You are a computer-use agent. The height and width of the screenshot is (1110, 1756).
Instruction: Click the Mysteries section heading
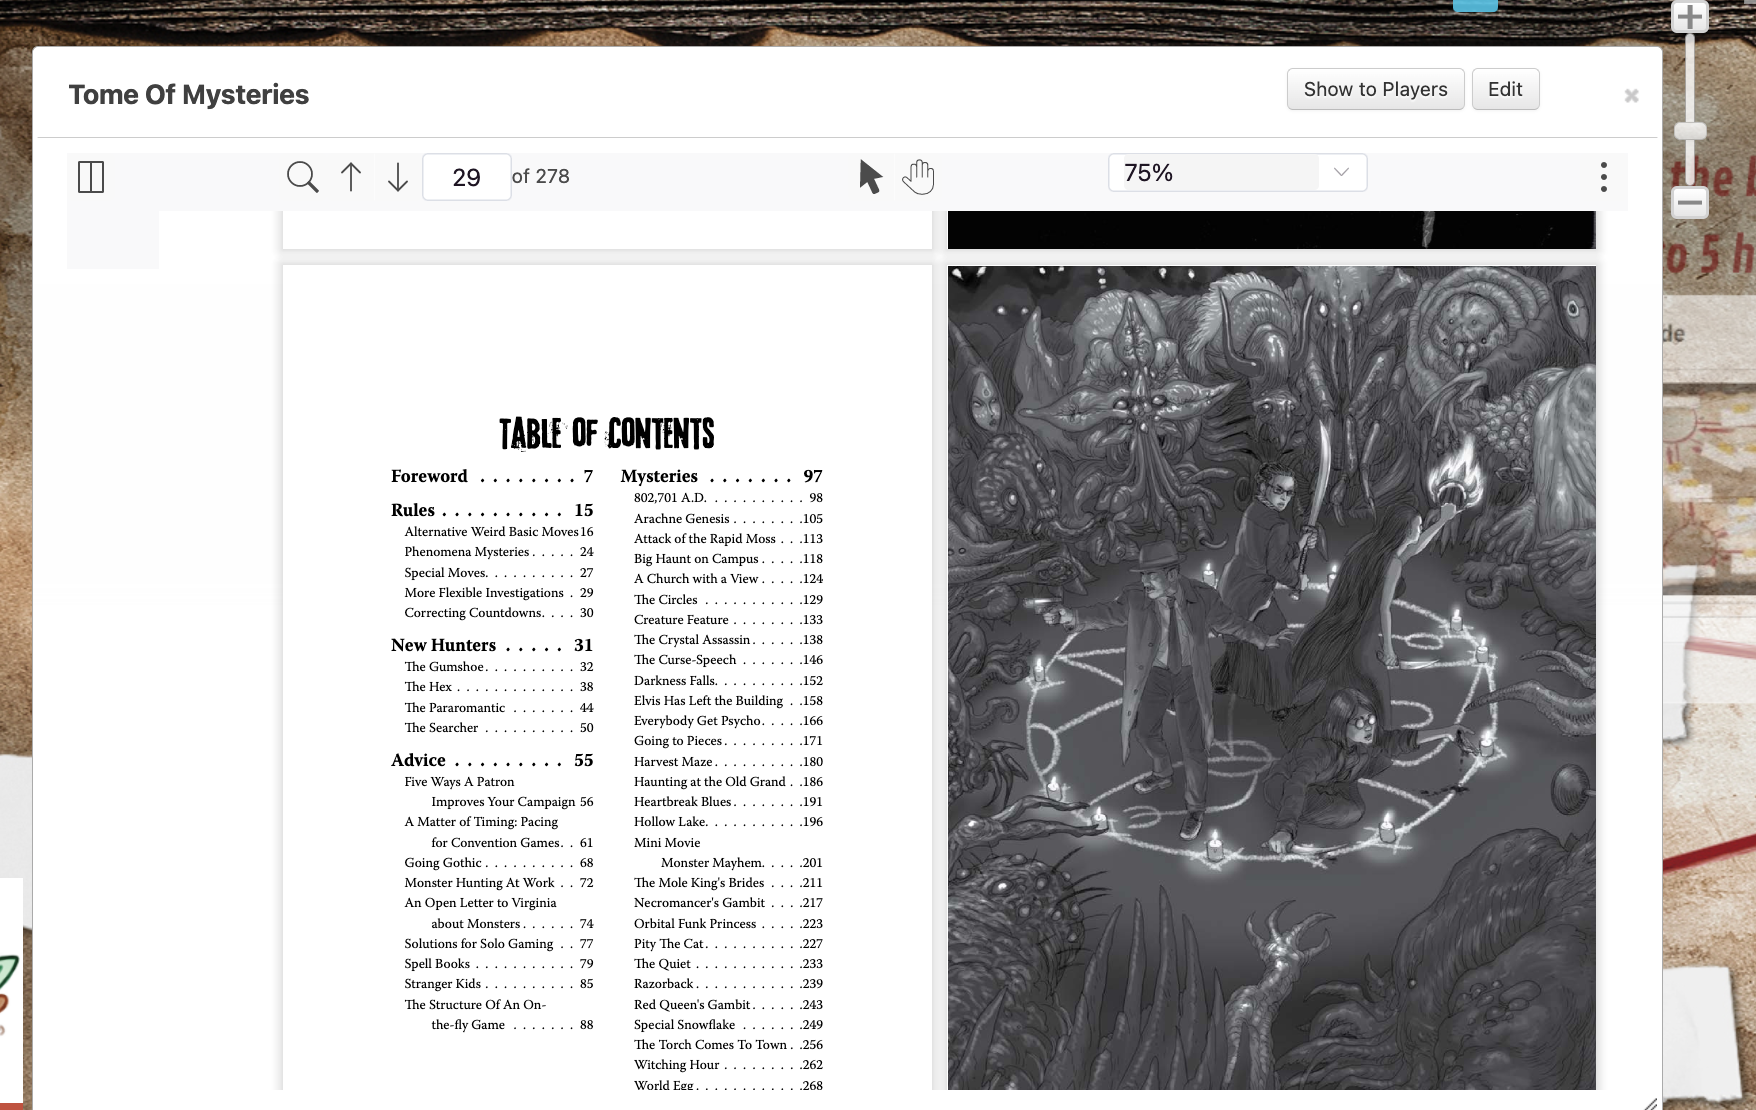(x=659, y=476)
